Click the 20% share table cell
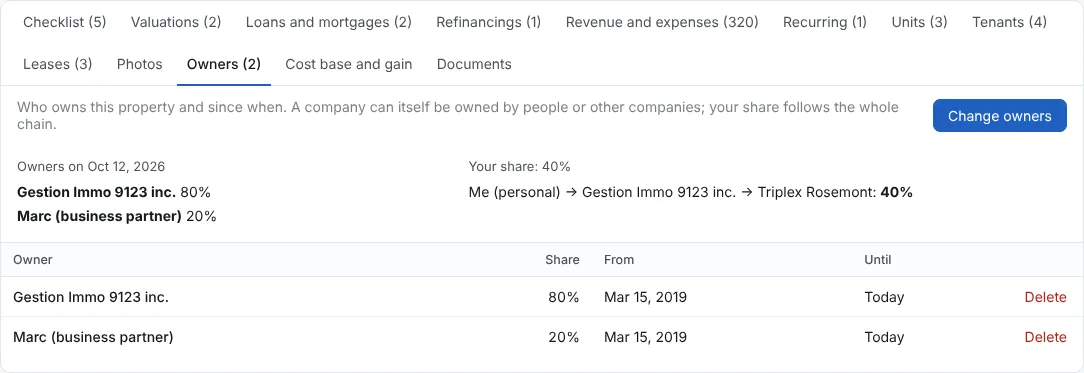The image size is (1084, 373). pos(563,337)
